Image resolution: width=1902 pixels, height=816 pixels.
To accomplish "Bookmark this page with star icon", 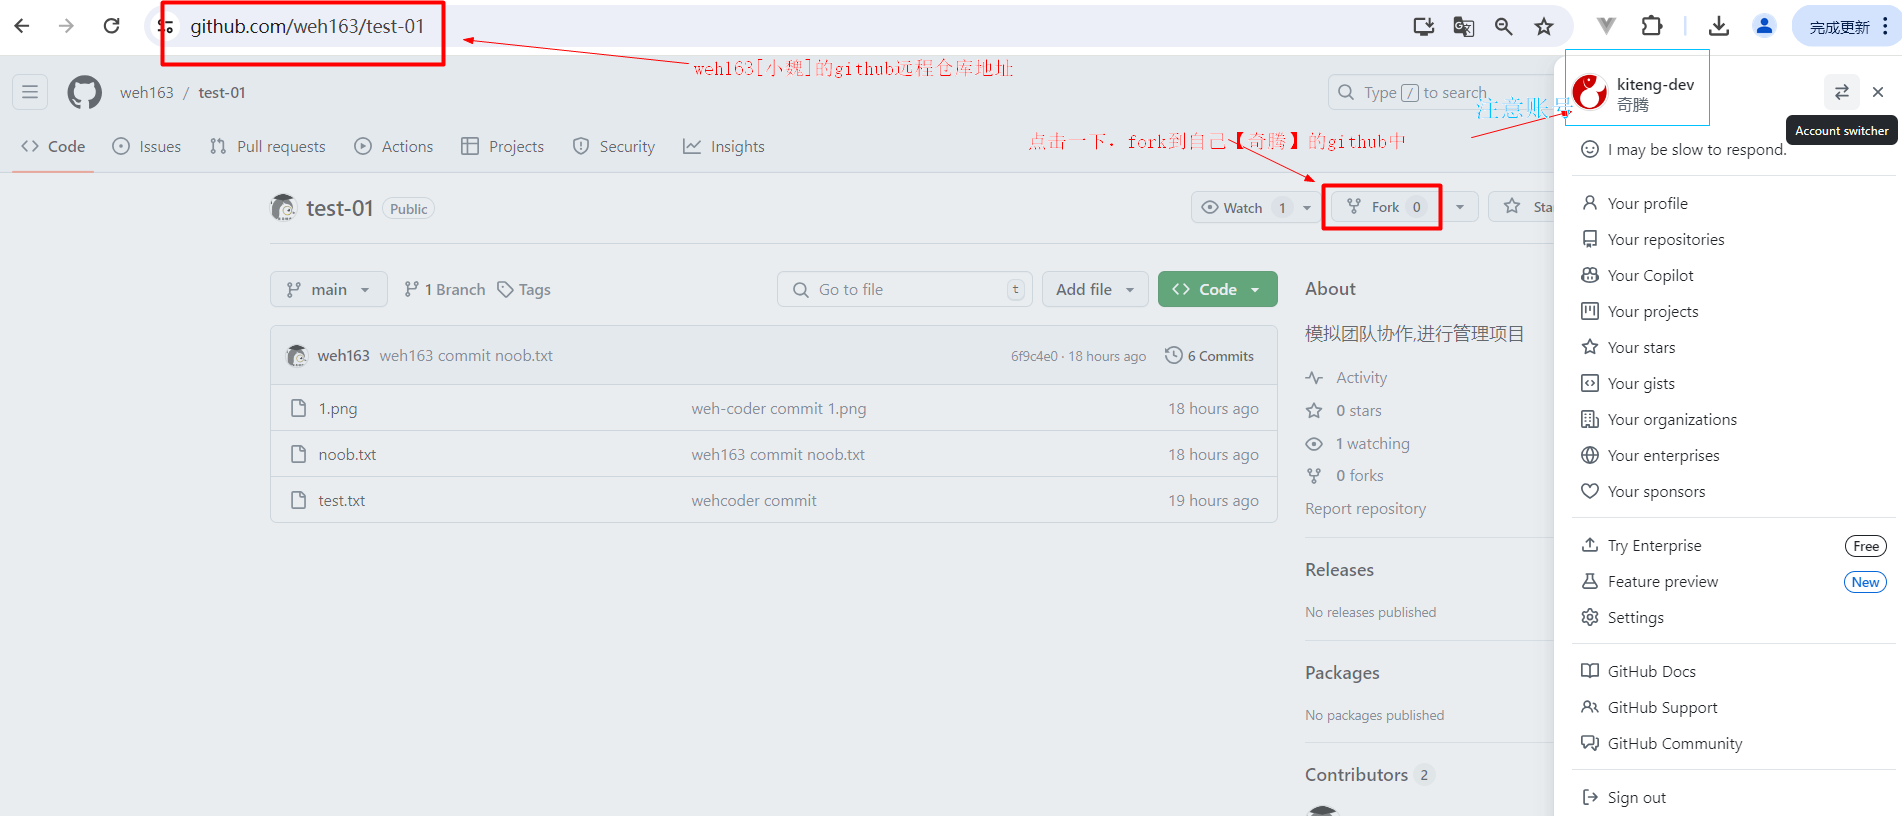I will coord(1544,27).
